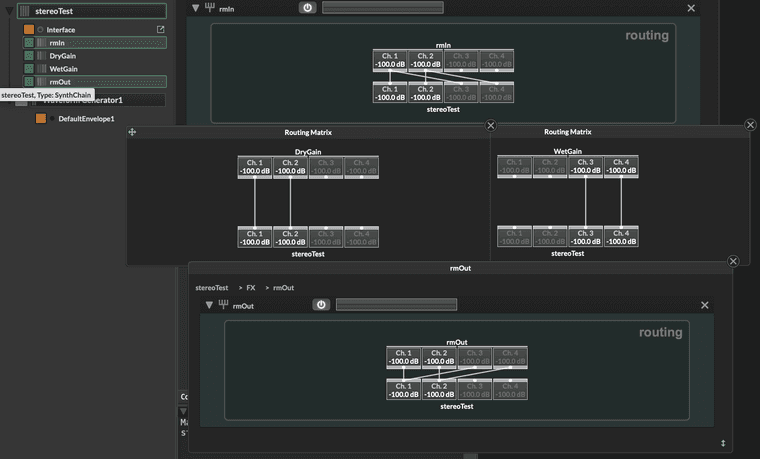The image size is (760, 459).
Task: Click DryGain source Ch. 1 box
Action: point(255,167)
